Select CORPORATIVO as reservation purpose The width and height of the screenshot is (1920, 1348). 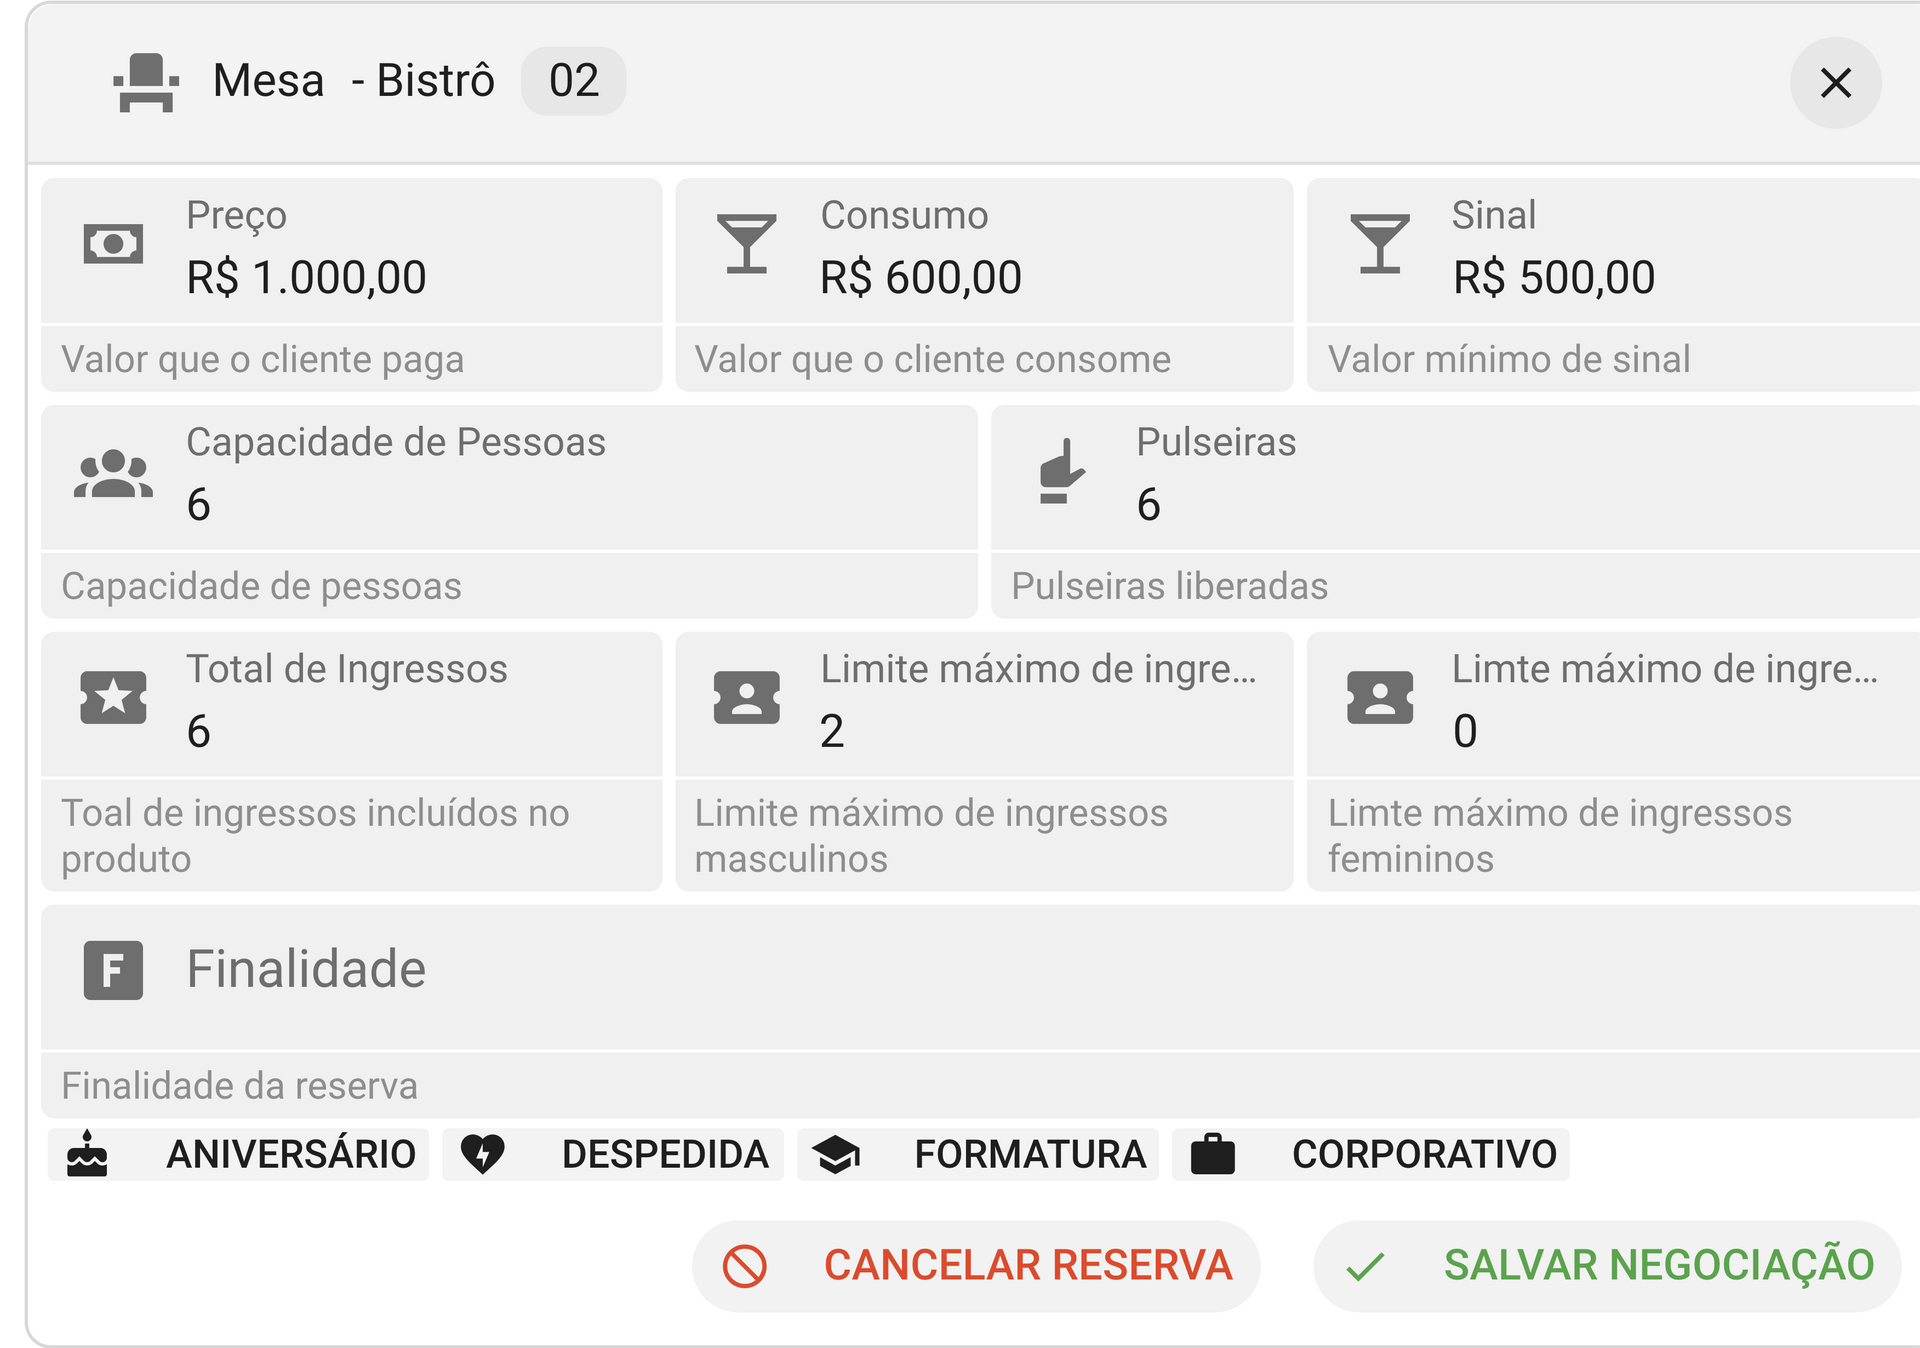coord(1371,1154)
